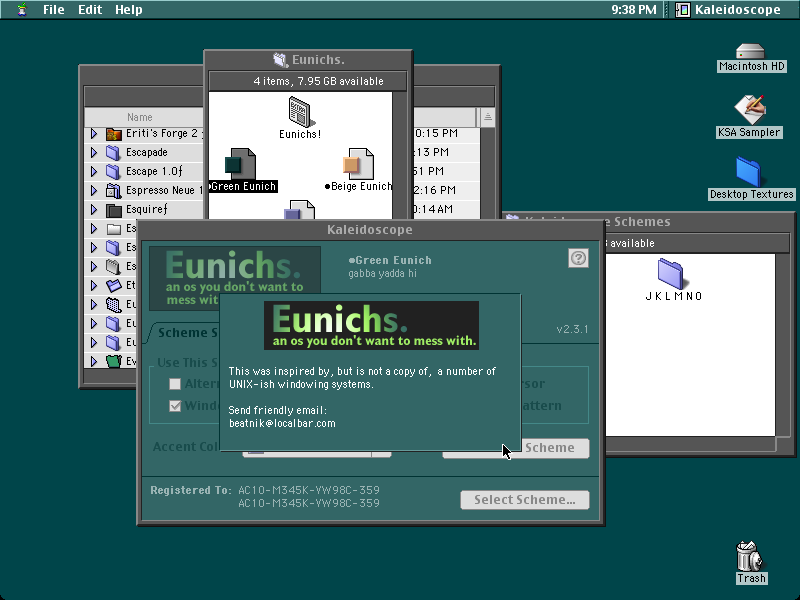The width and height of the screenshot is (800, 600).
Task: Uncheck the Wind... checkbox in Kaleidoscope
Action: click(x=175, y=406)
